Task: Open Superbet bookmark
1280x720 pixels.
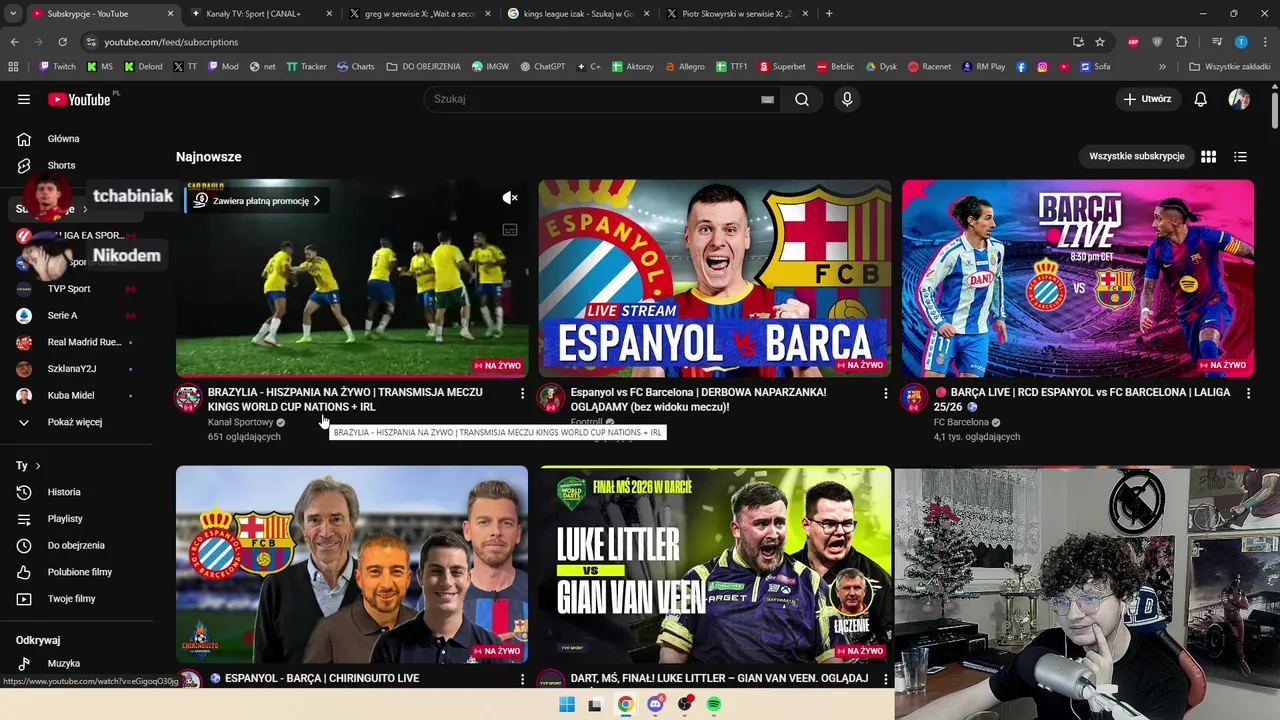Action: pyautogui.click(x=782, y=67)
